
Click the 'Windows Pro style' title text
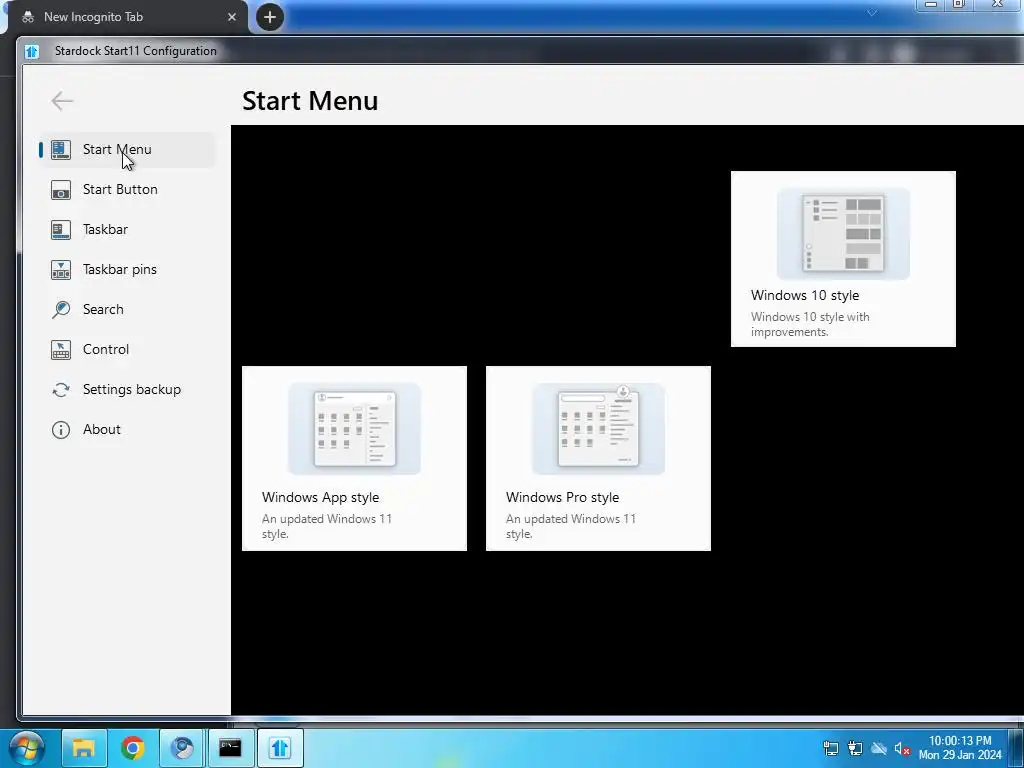[562, 497]
